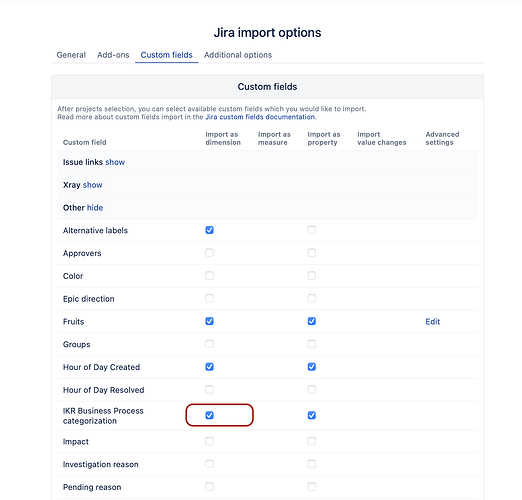The image size is (522, 500).
Task: Enable Impact import as dimension
Action: [x=209, y=441]
